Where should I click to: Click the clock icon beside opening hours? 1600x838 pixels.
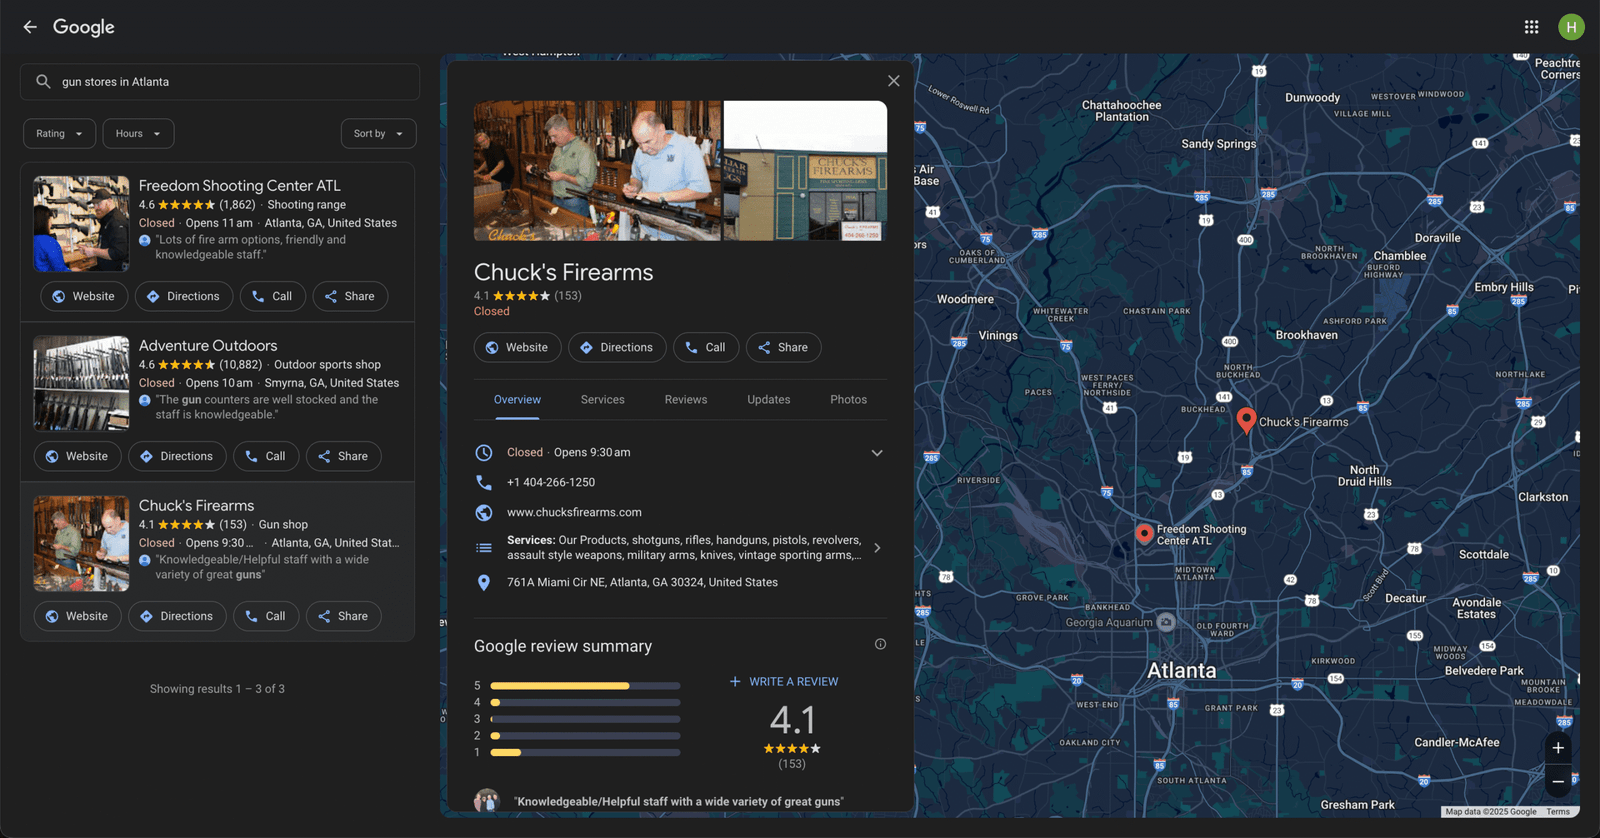click(484, 453)
